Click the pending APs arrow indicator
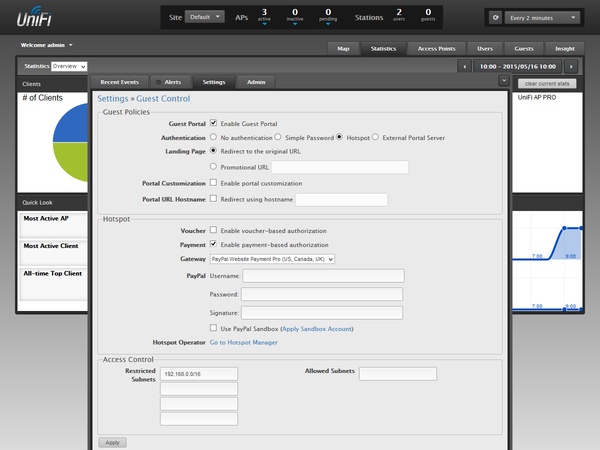 [329, 23]
